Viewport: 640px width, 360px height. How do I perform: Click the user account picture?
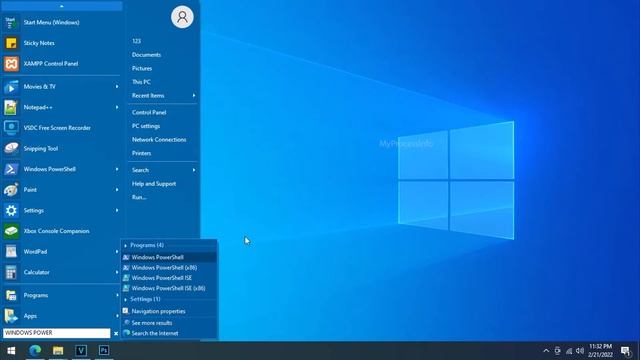pos(182,17)
